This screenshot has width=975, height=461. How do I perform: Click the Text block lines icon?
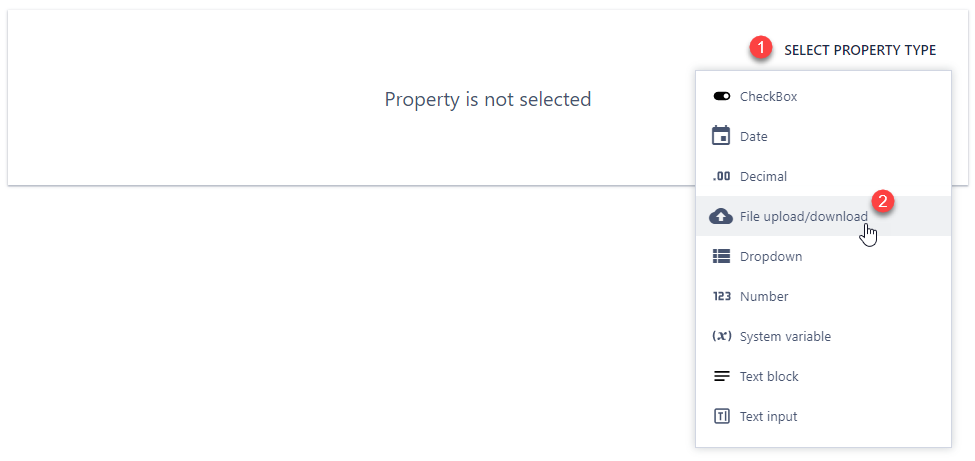[721, 377]
